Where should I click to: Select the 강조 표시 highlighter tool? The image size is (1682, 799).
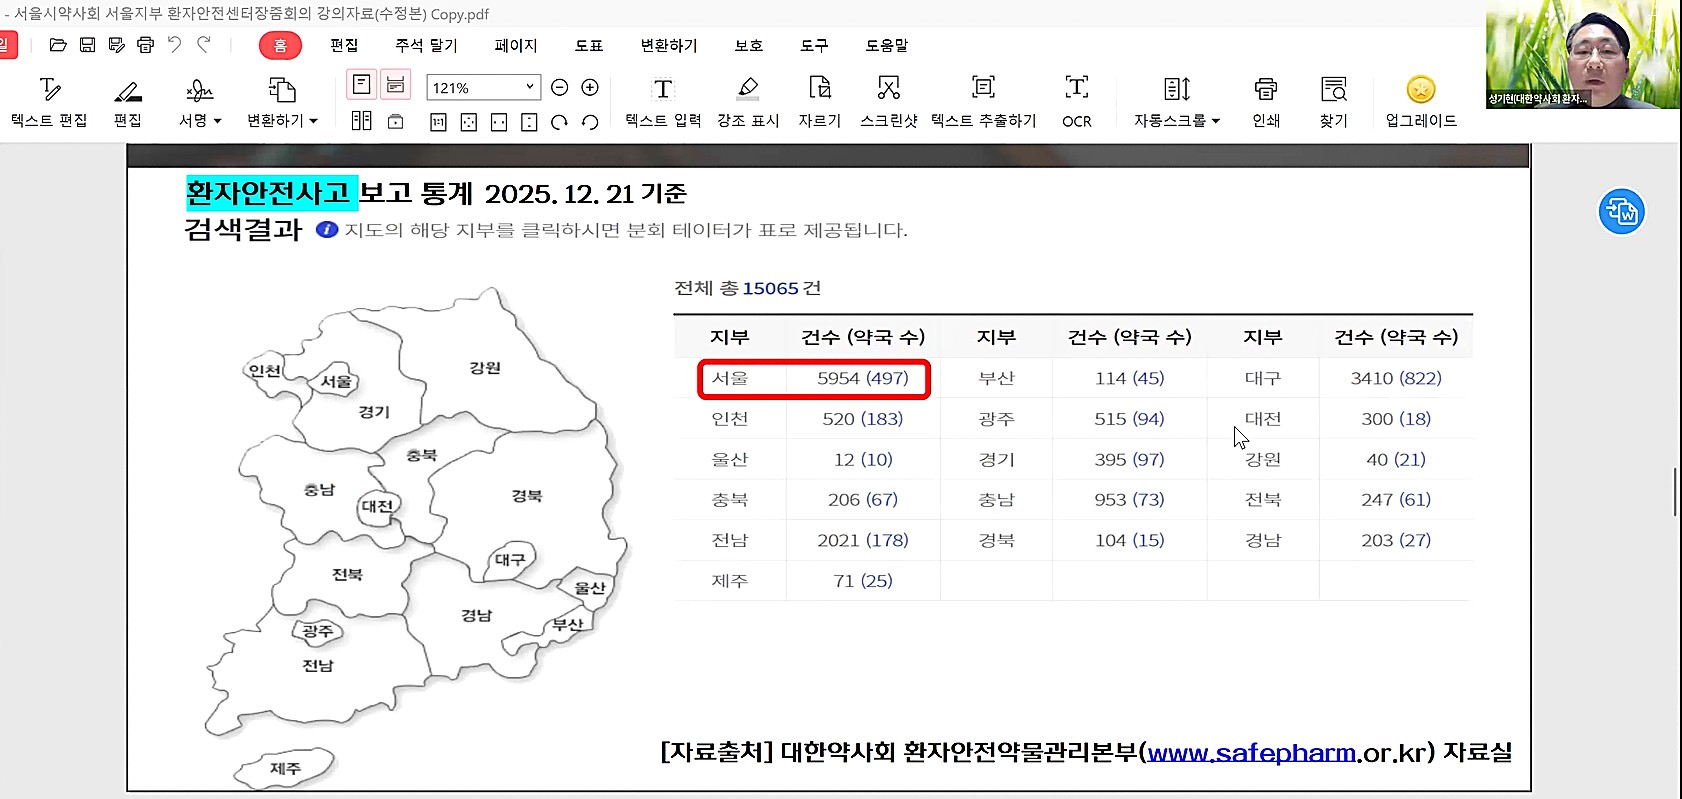[x=747, y=102]
